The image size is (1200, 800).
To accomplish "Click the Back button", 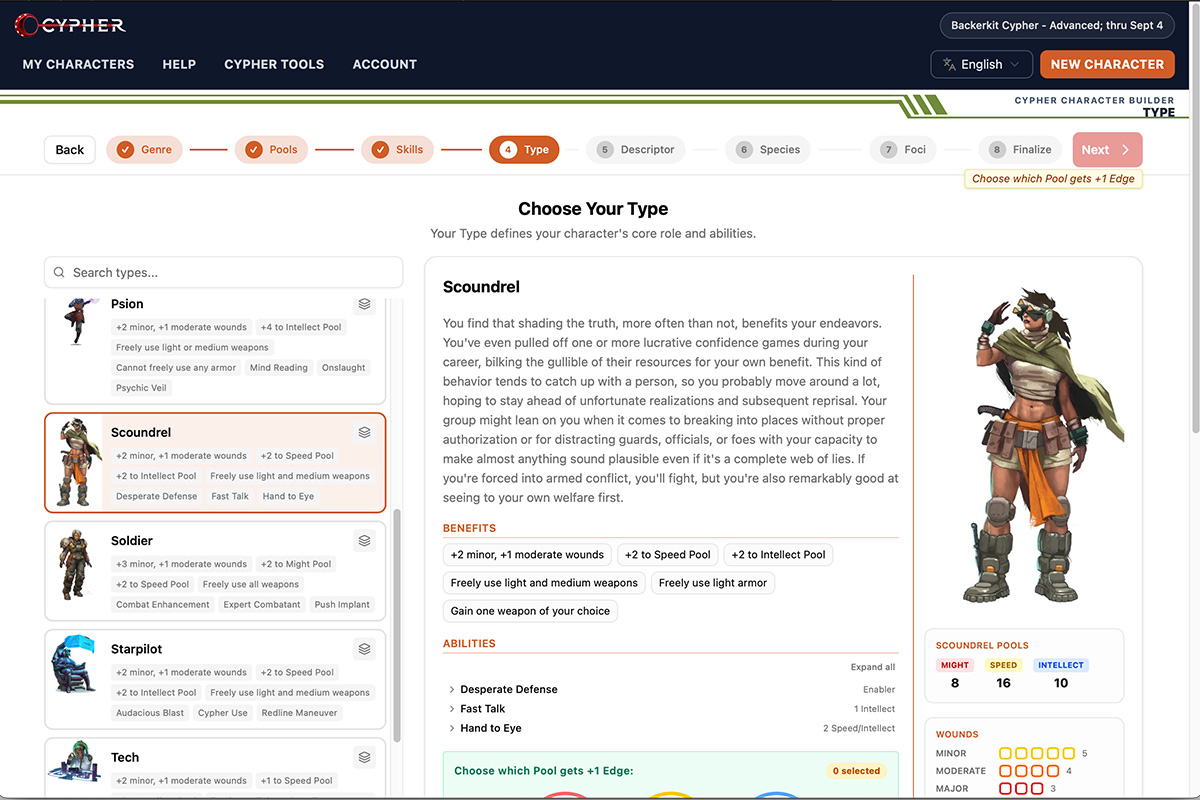I will pyautogui.click(x=70, y=150).
